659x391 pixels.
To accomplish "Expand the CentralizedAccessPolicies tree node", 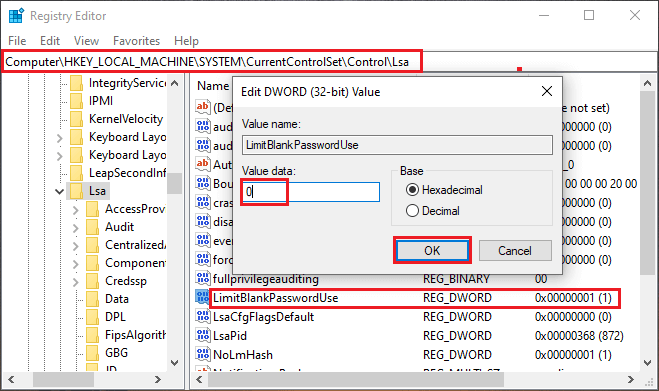I will pyautogui.click(x=76, y=246).
